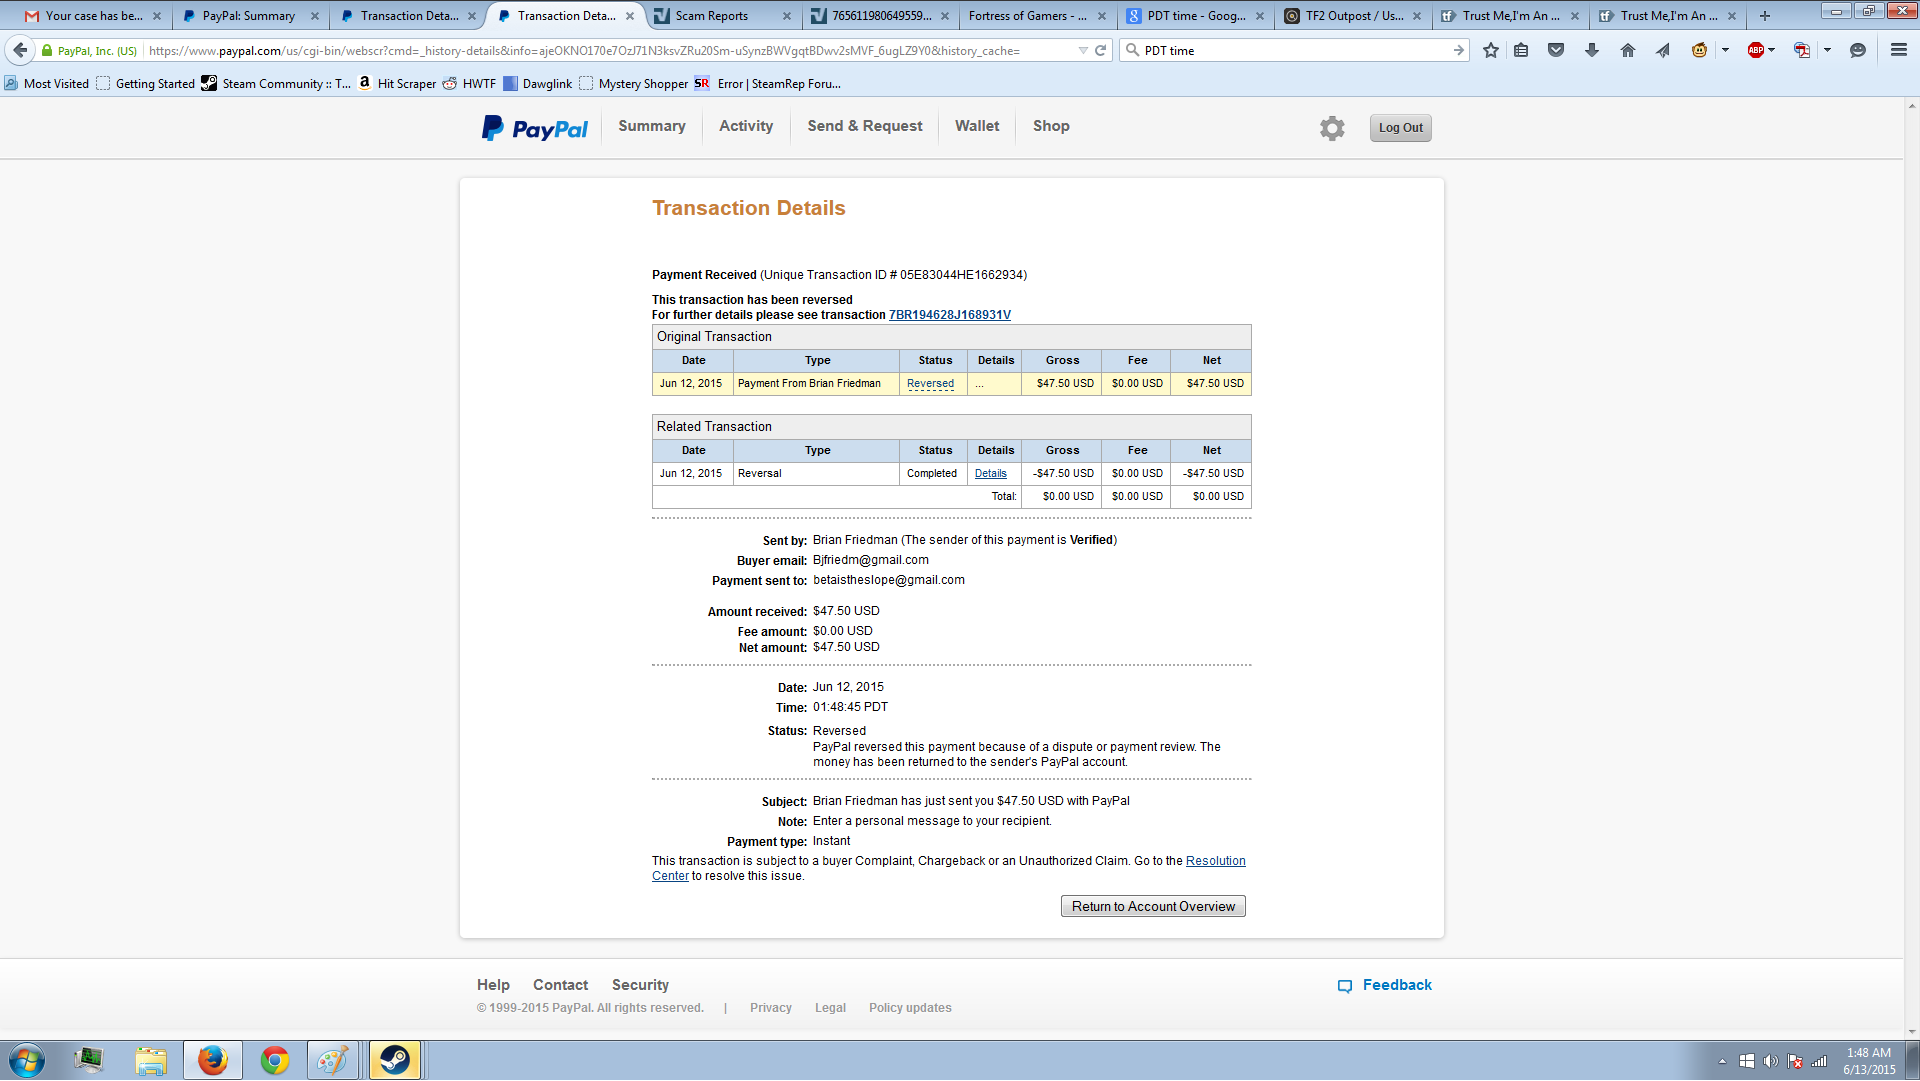Open Firefox downloads arrow icon

point(1592,51)
